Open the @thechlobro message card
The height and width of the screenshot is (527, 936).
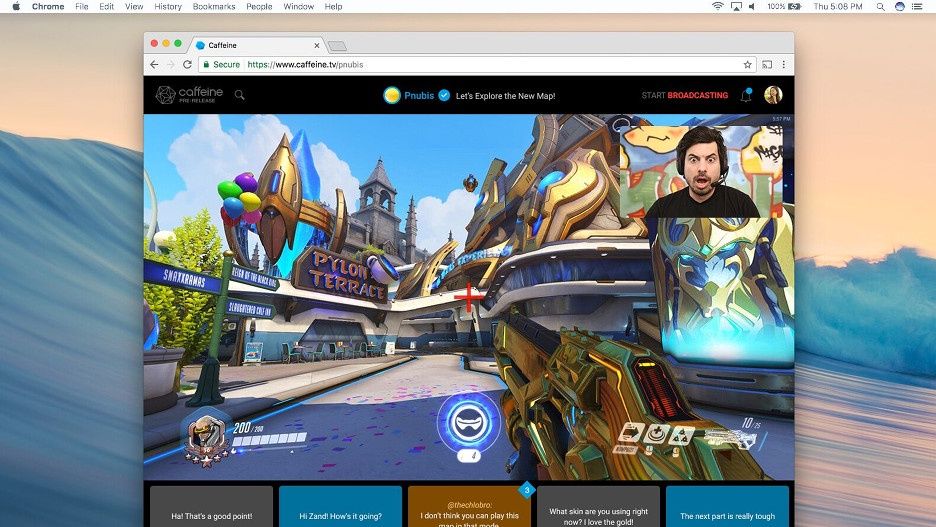469,507
